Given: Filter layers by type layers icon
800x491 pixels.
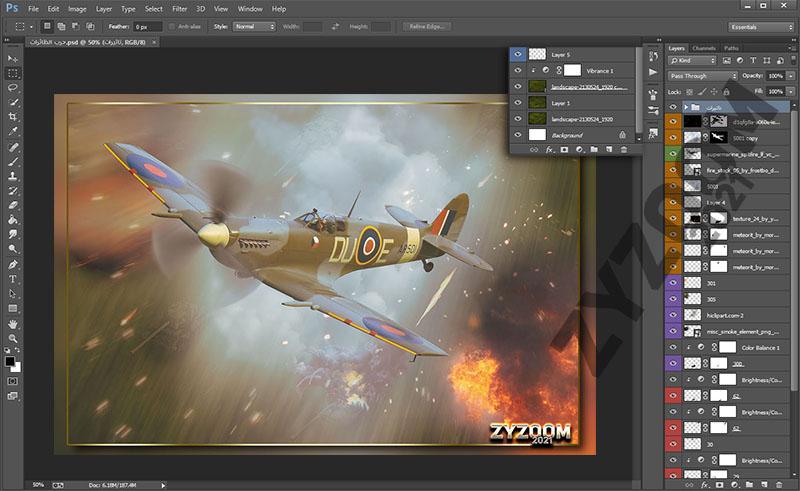Looking at the screenshot, I should coord(753,60).
